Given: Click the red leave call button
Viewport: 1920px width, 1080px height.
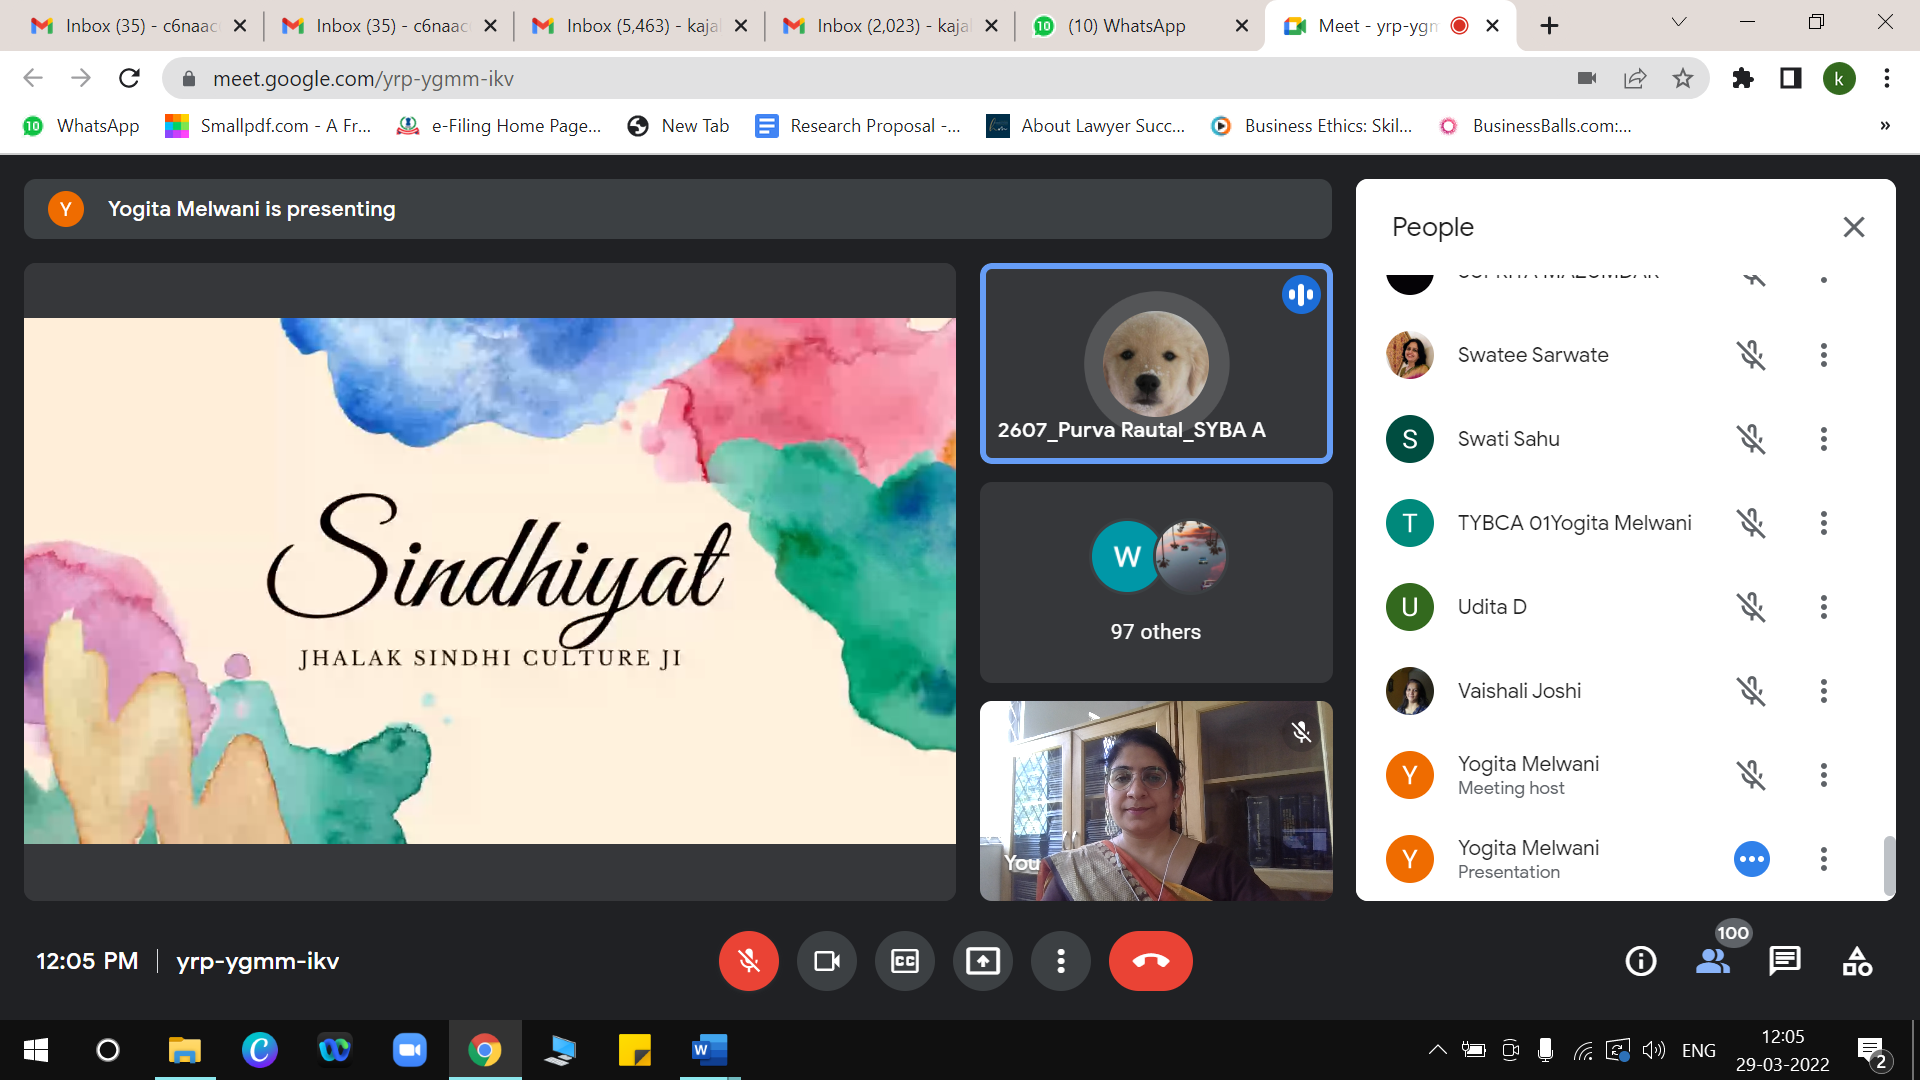Looking at the screenshot, I should pyautogui.click(x=1150, y=961).
